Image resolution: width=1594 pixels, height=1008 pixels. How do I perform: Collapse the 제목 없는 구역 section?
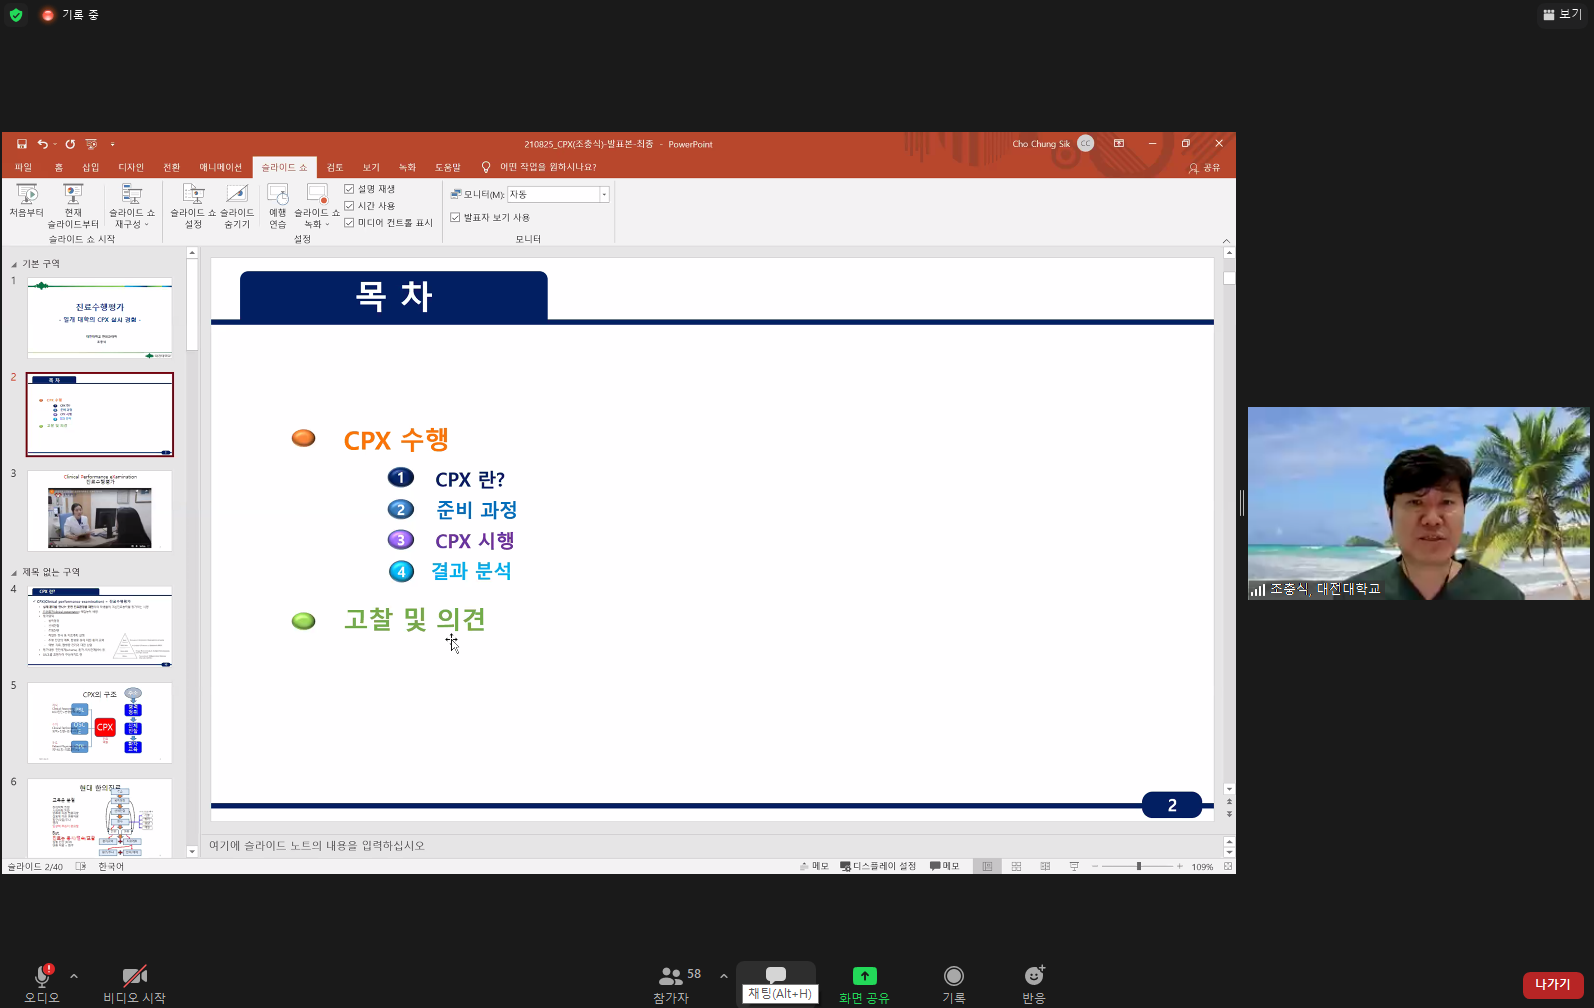tap(14, 572)
